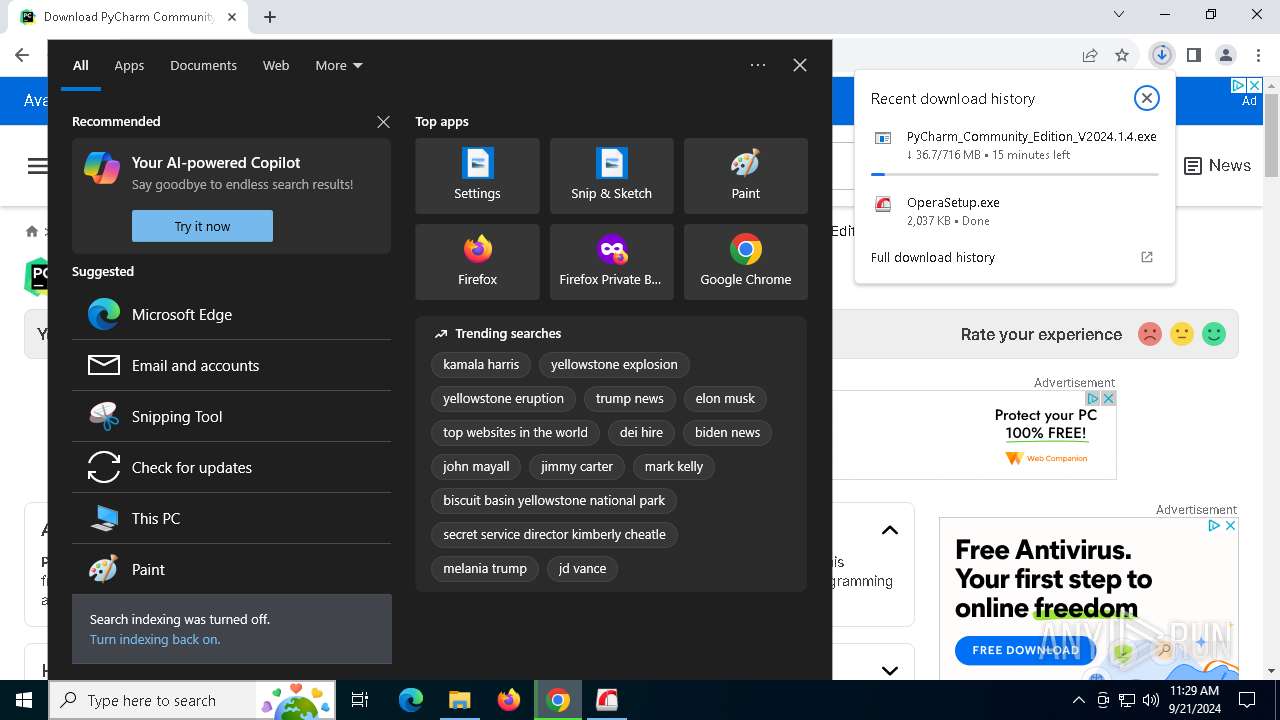Close the search panel with X
1280x720 pixels.
pyautogui.click(x=799, y=65)
